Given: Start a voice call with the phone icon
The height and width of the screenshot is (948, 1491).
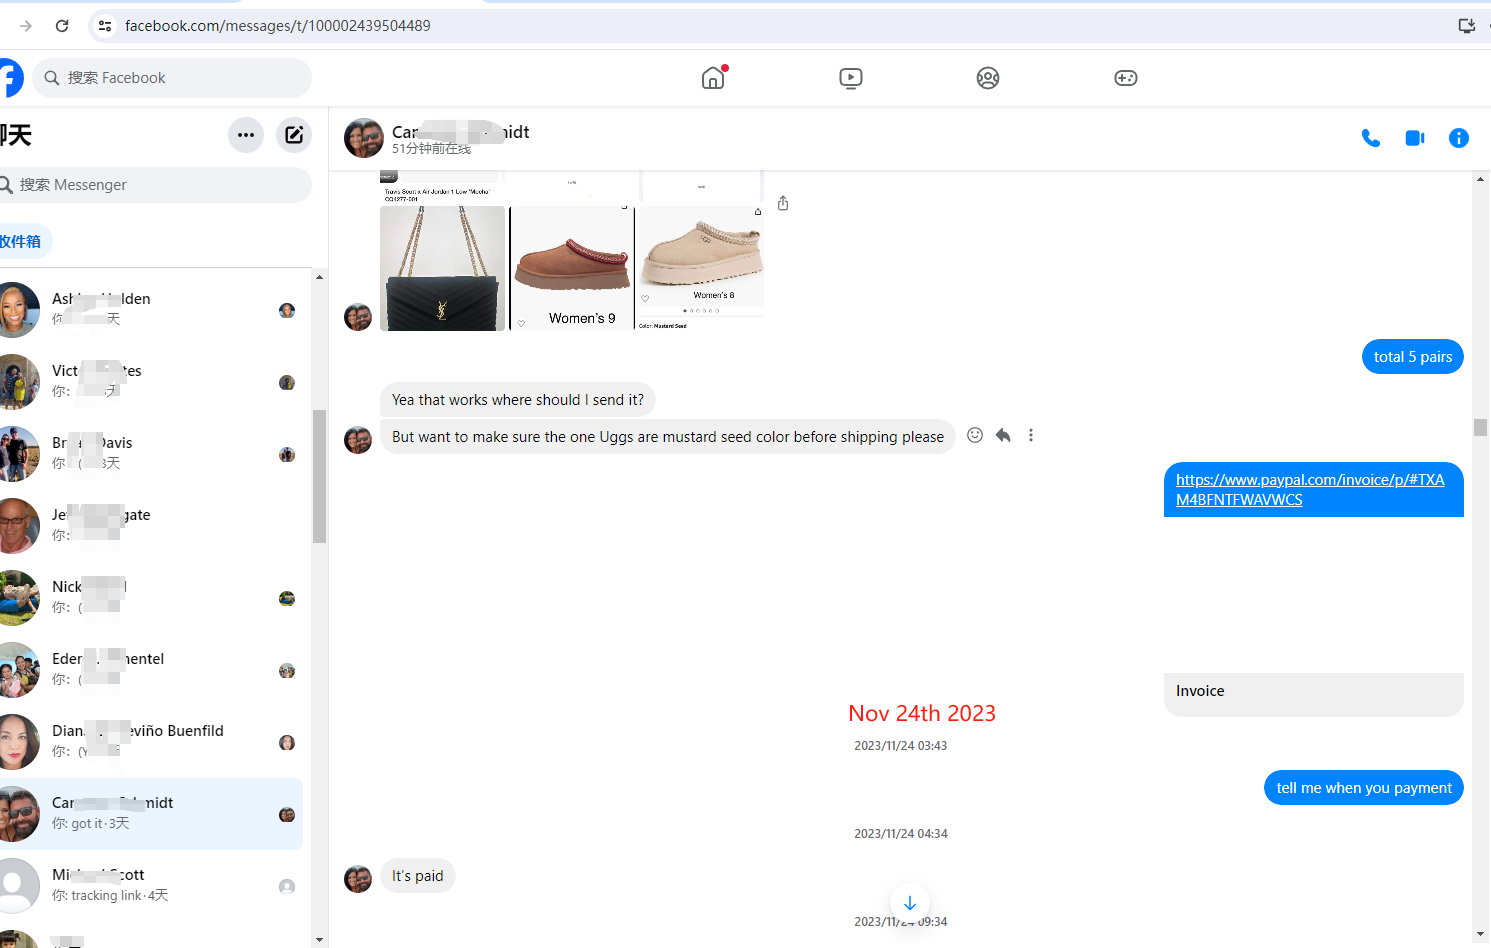Looking at the screenshot, I should (1370, 138).
